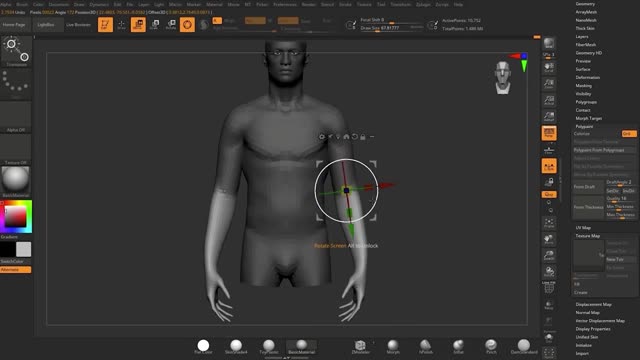This screenshot has width=640, height=360.
Task: Toggle the Colorize Grd orange button
Action: [x=629, y=134]
